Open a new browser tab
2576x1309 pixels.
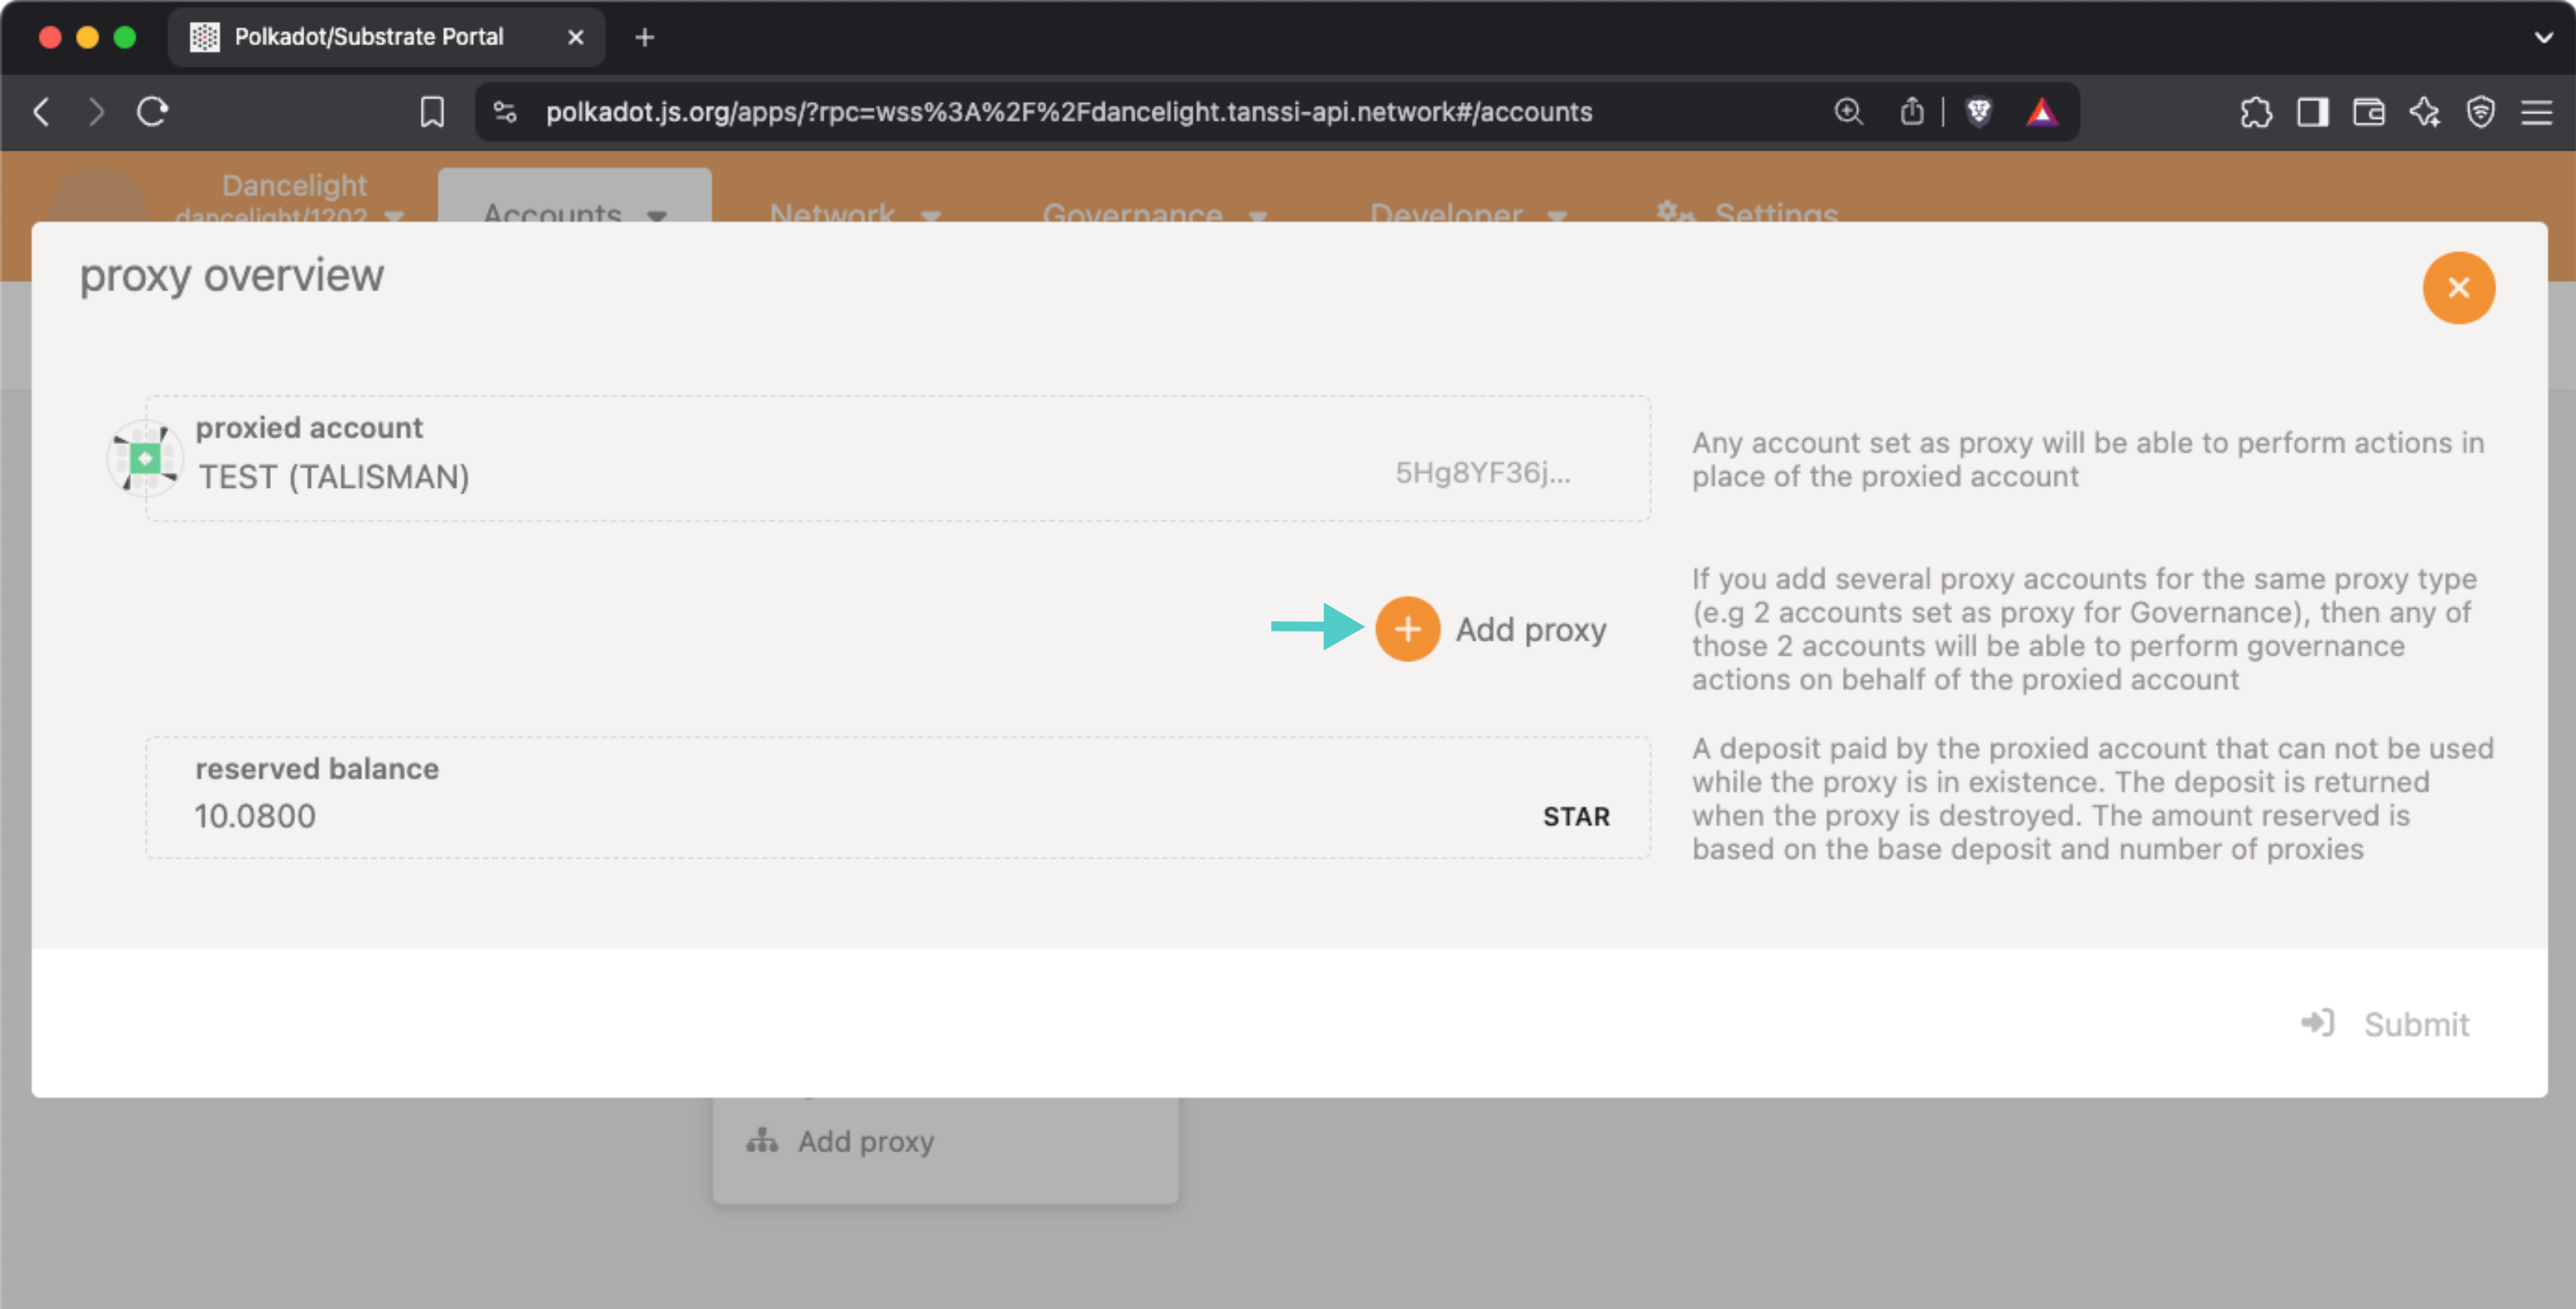[x=645, y=38]
